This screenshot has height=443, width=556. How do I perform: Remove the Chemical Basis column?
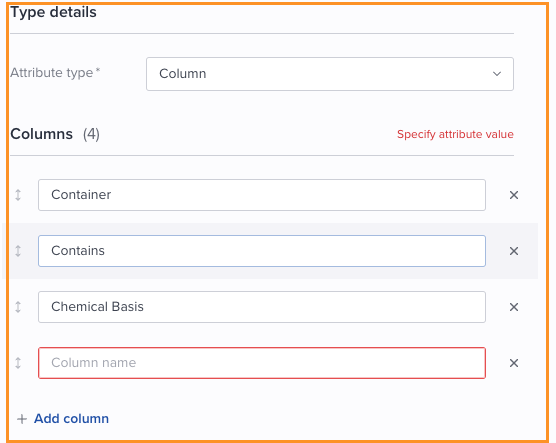coord(514,307)
